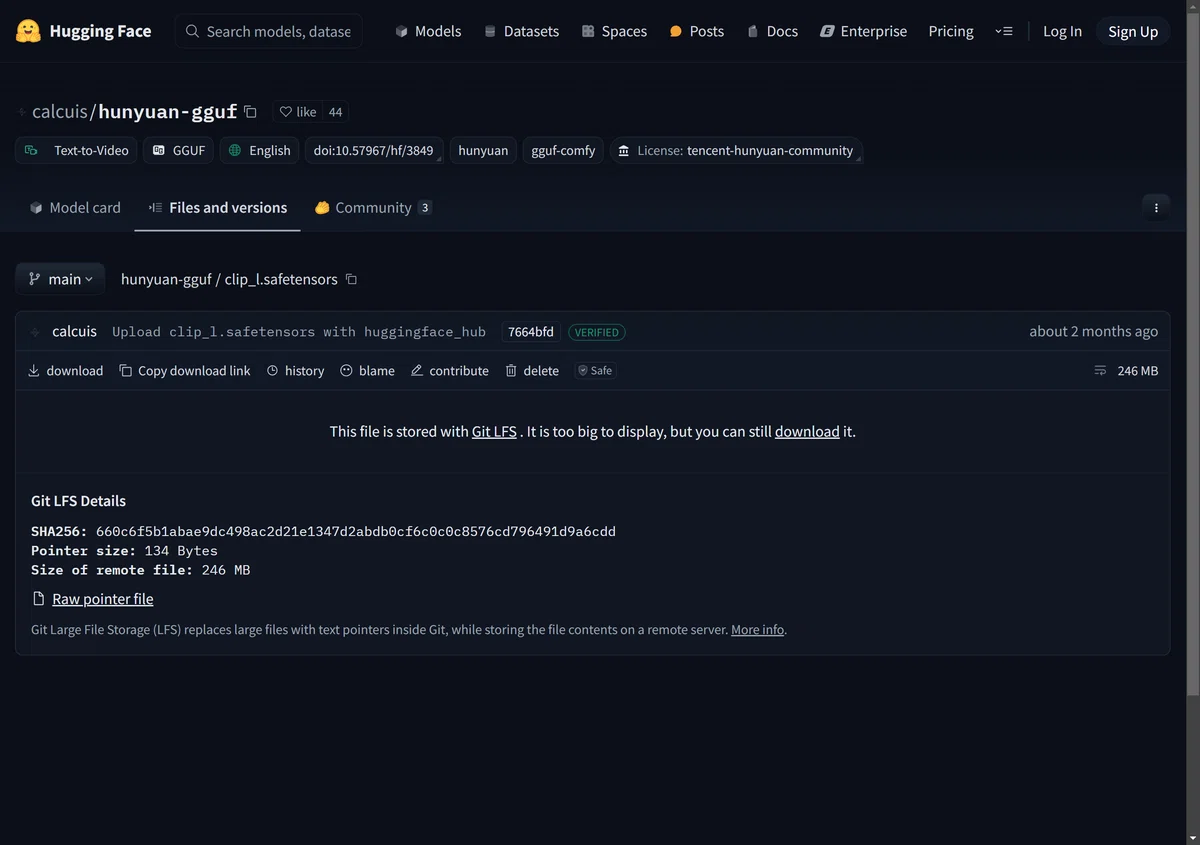Select the SHA256 hash value
The width and height of the screenshot is (1200, 845).
356,531
